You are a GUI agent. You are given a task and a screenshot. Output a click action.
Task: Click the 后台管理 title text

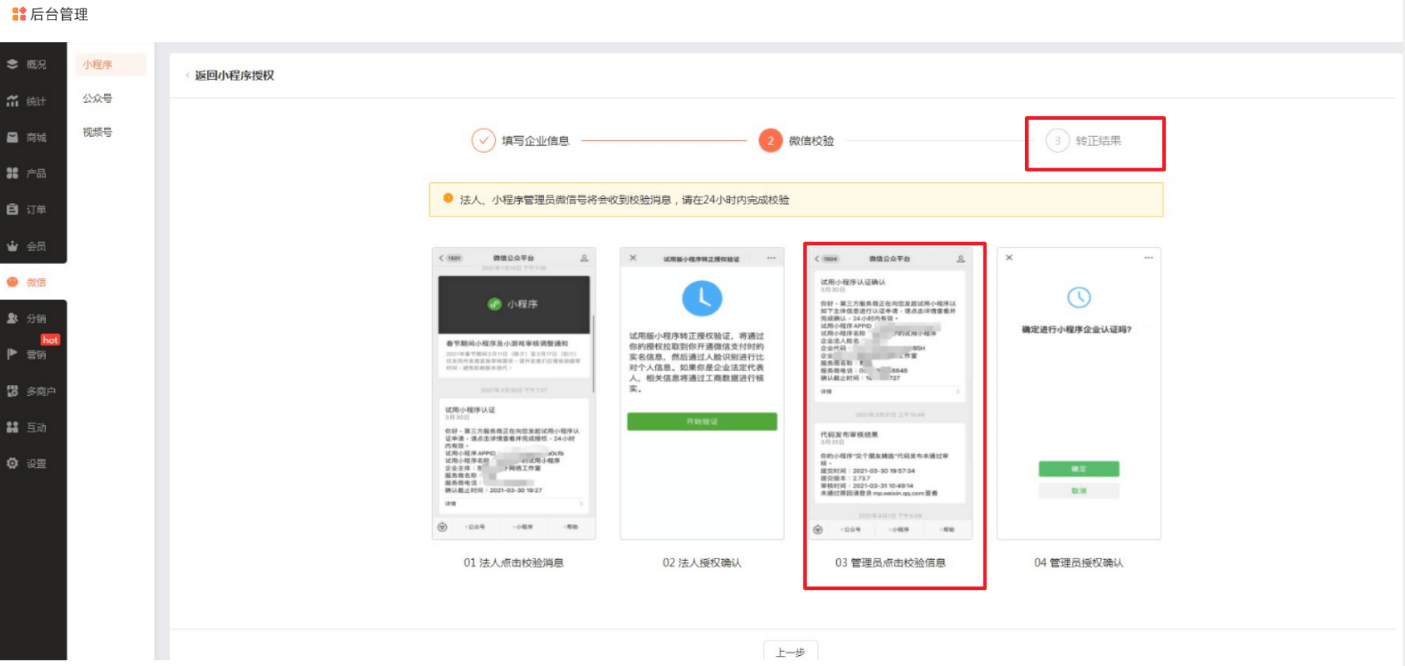click(x=59, y=14)
